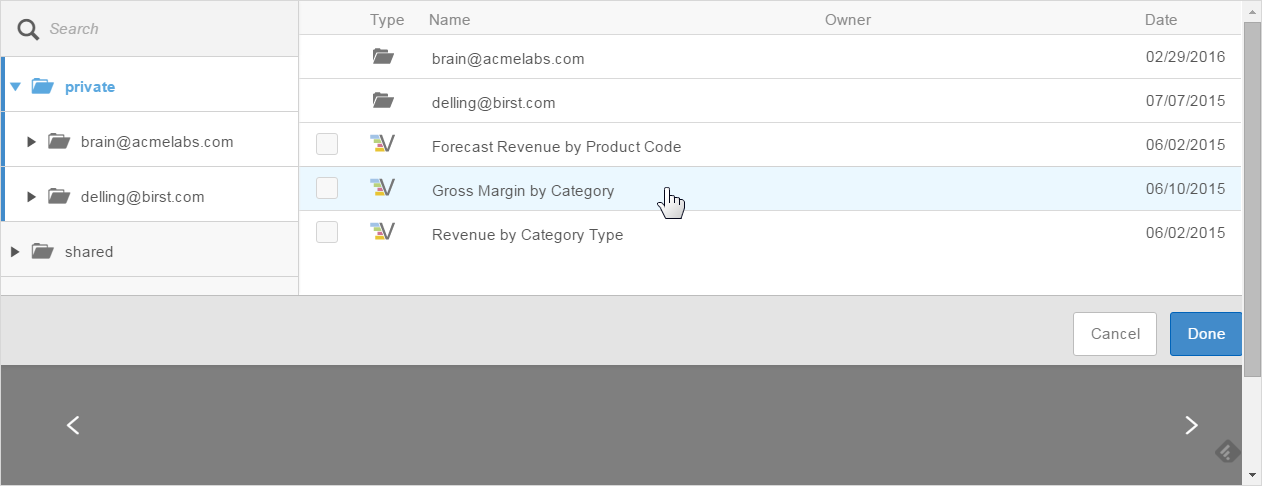Check the Forecast Revenue by Product Code checkbox
This screenshot has width=1262, height=486.
tap(327, 145)
